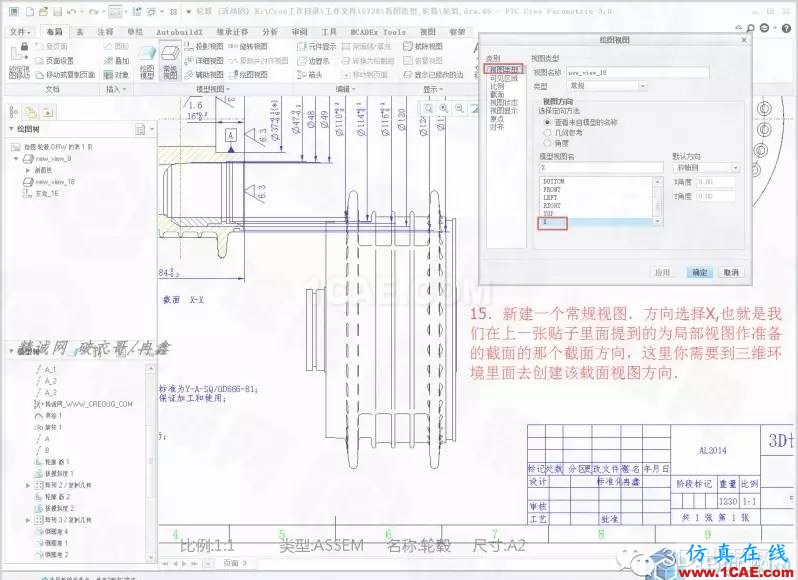Screen dimensions: 798x580
Task: Open 页面设置 sheet setup
Action: point(54,61)
